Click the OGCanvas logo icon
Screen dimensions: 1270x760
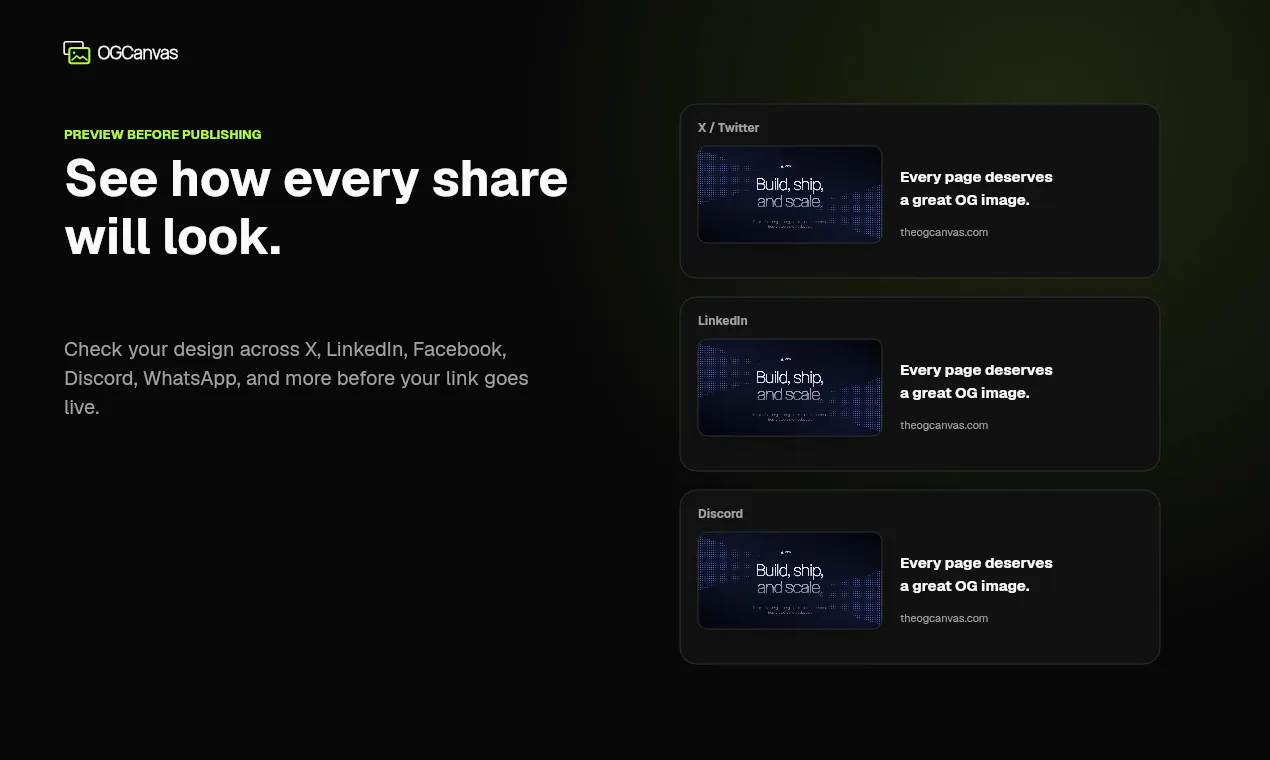click(x=77, y=52)
